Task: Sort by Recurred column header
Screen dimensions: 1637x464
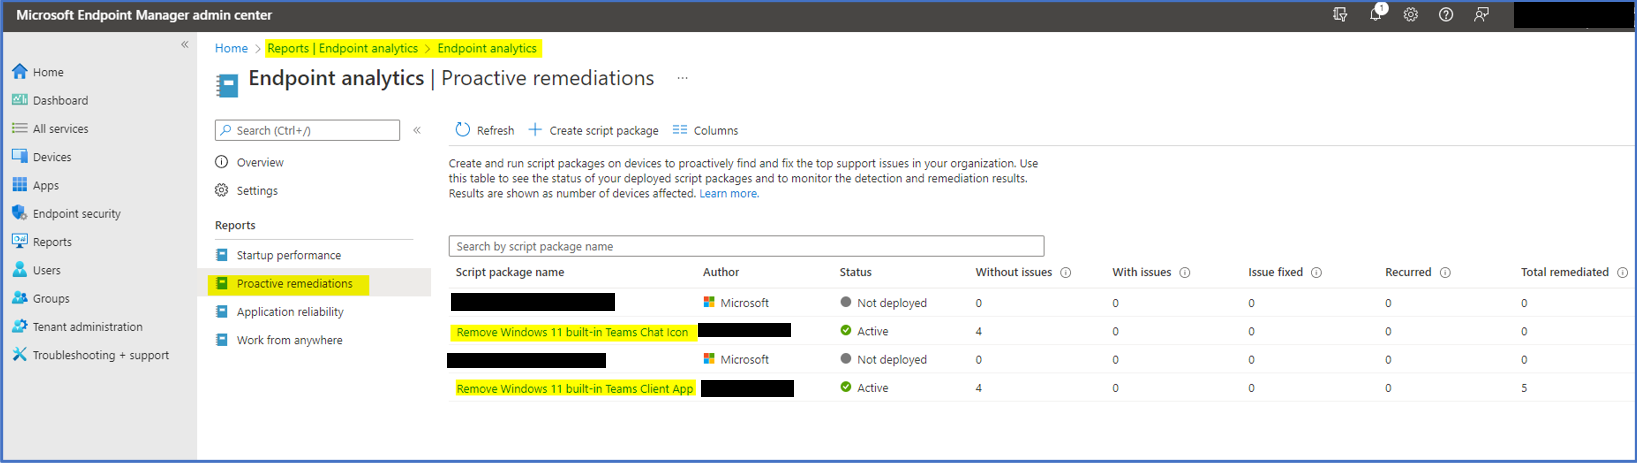Action: [x=1408, y=272]
